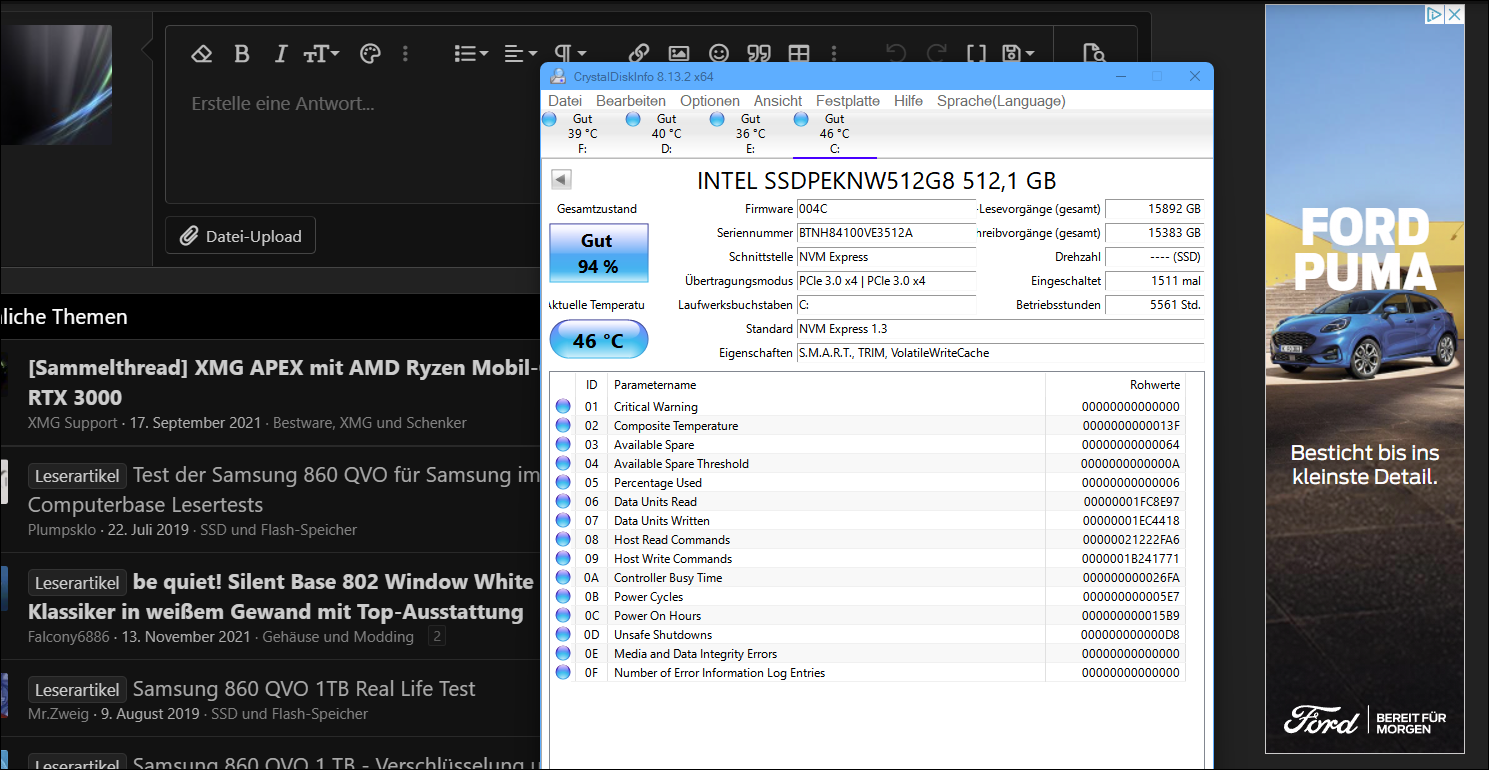
Task: Click the CrystalDiskInfo title bar app icon
Action: tap(558, 77)
